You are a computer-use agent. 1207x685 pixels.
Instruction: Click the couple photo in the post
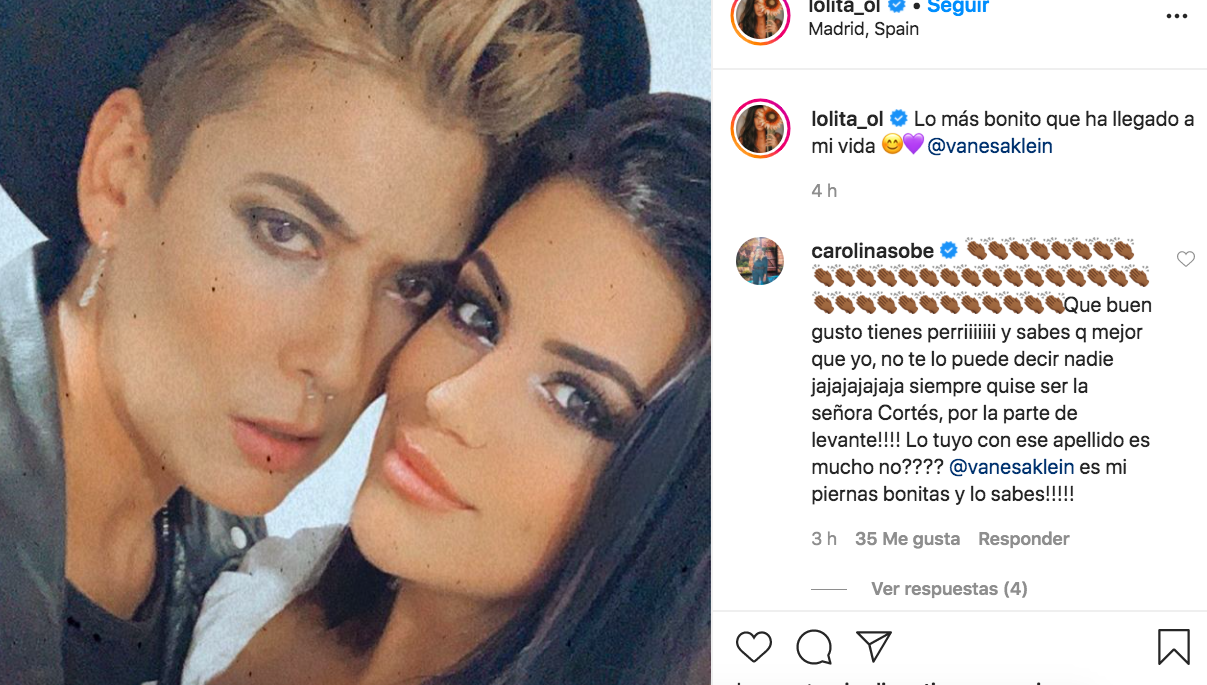[x=355, y=342]
